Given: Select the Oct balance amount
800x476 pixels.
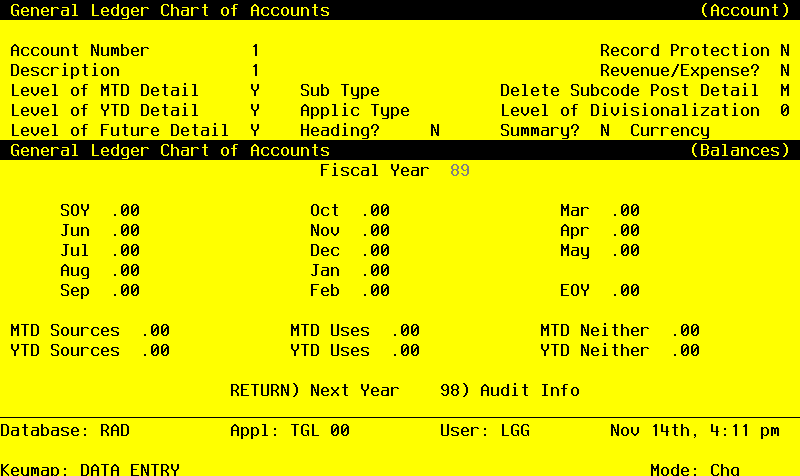Looking at the screenshot, I should (376, 210).
